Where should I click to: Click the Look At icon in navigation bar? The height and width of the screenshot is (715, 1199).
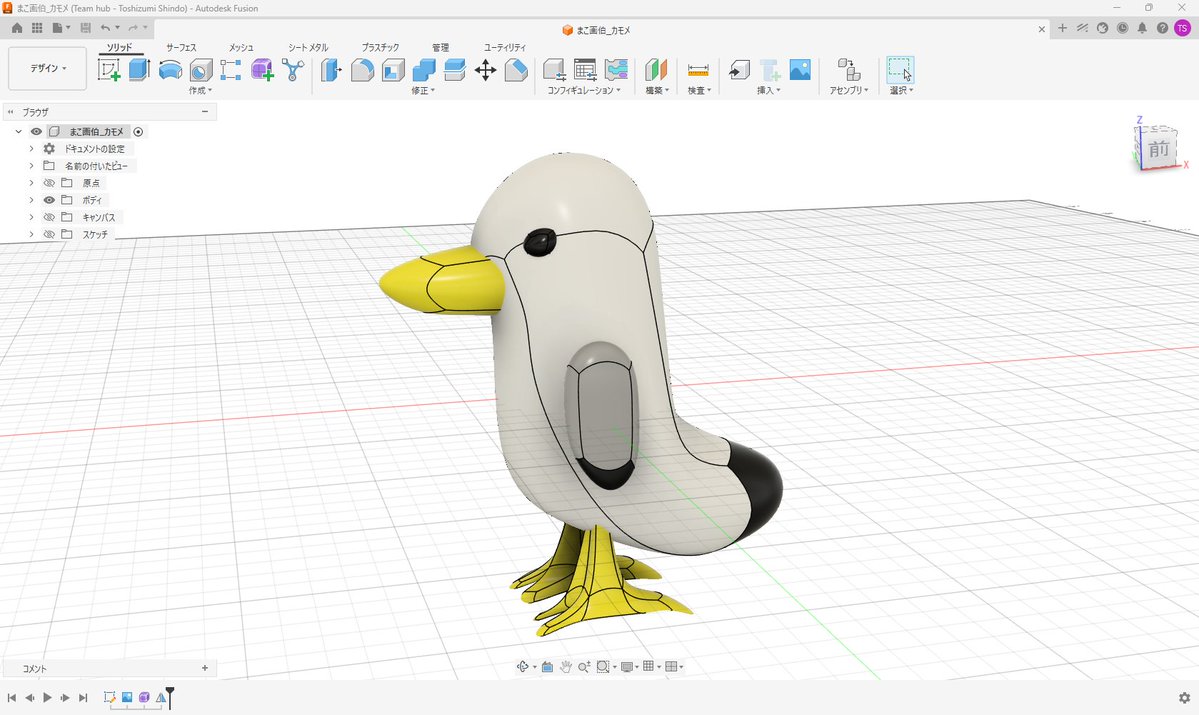(x=547, y=667)
